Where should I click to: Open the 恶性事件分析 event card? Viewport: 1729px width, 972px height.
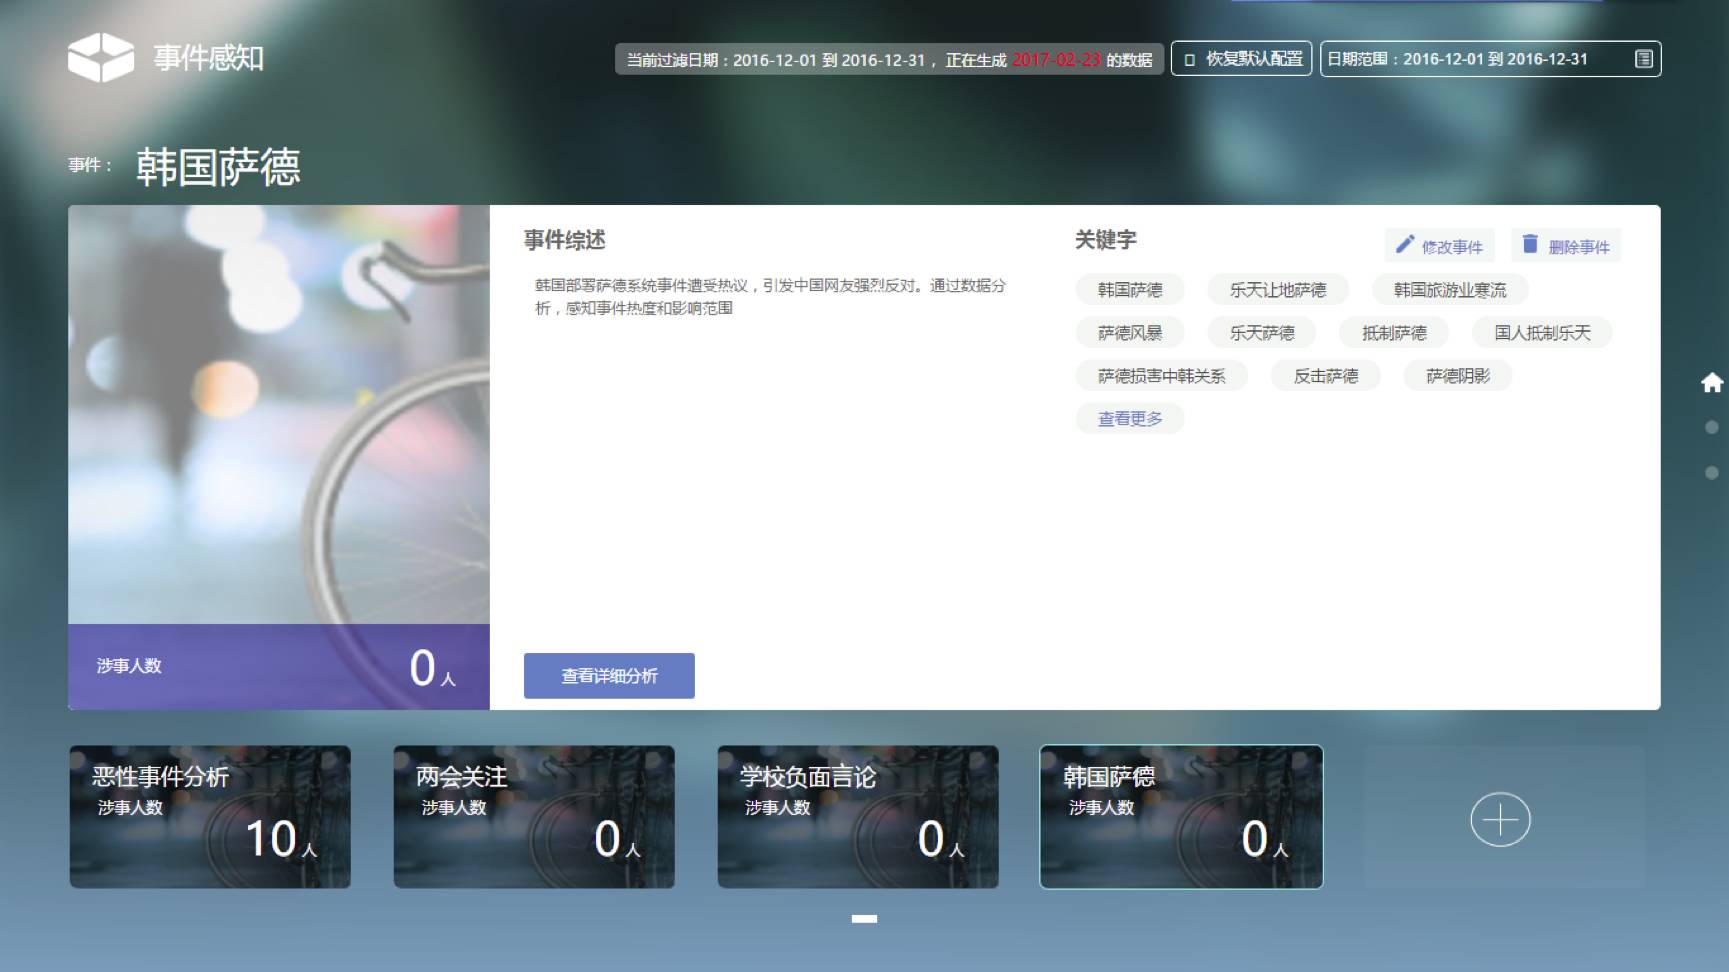tap(210, 817)
